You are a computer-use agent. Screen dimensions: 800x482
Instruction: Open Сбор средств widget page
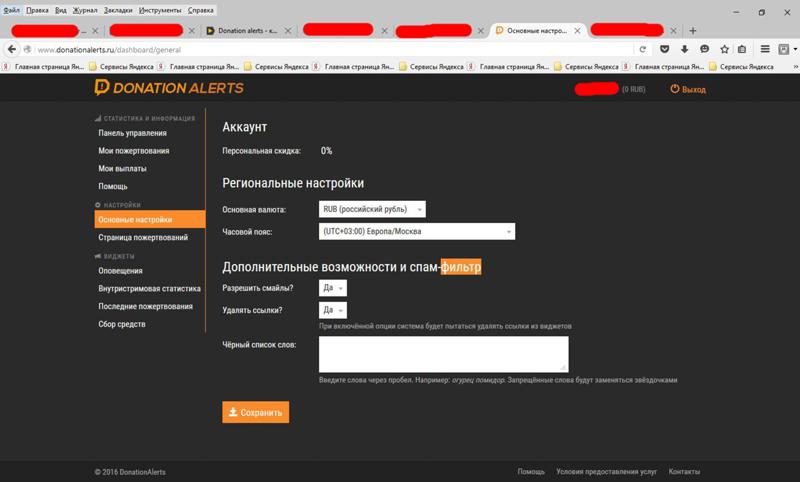pos(122,324)
